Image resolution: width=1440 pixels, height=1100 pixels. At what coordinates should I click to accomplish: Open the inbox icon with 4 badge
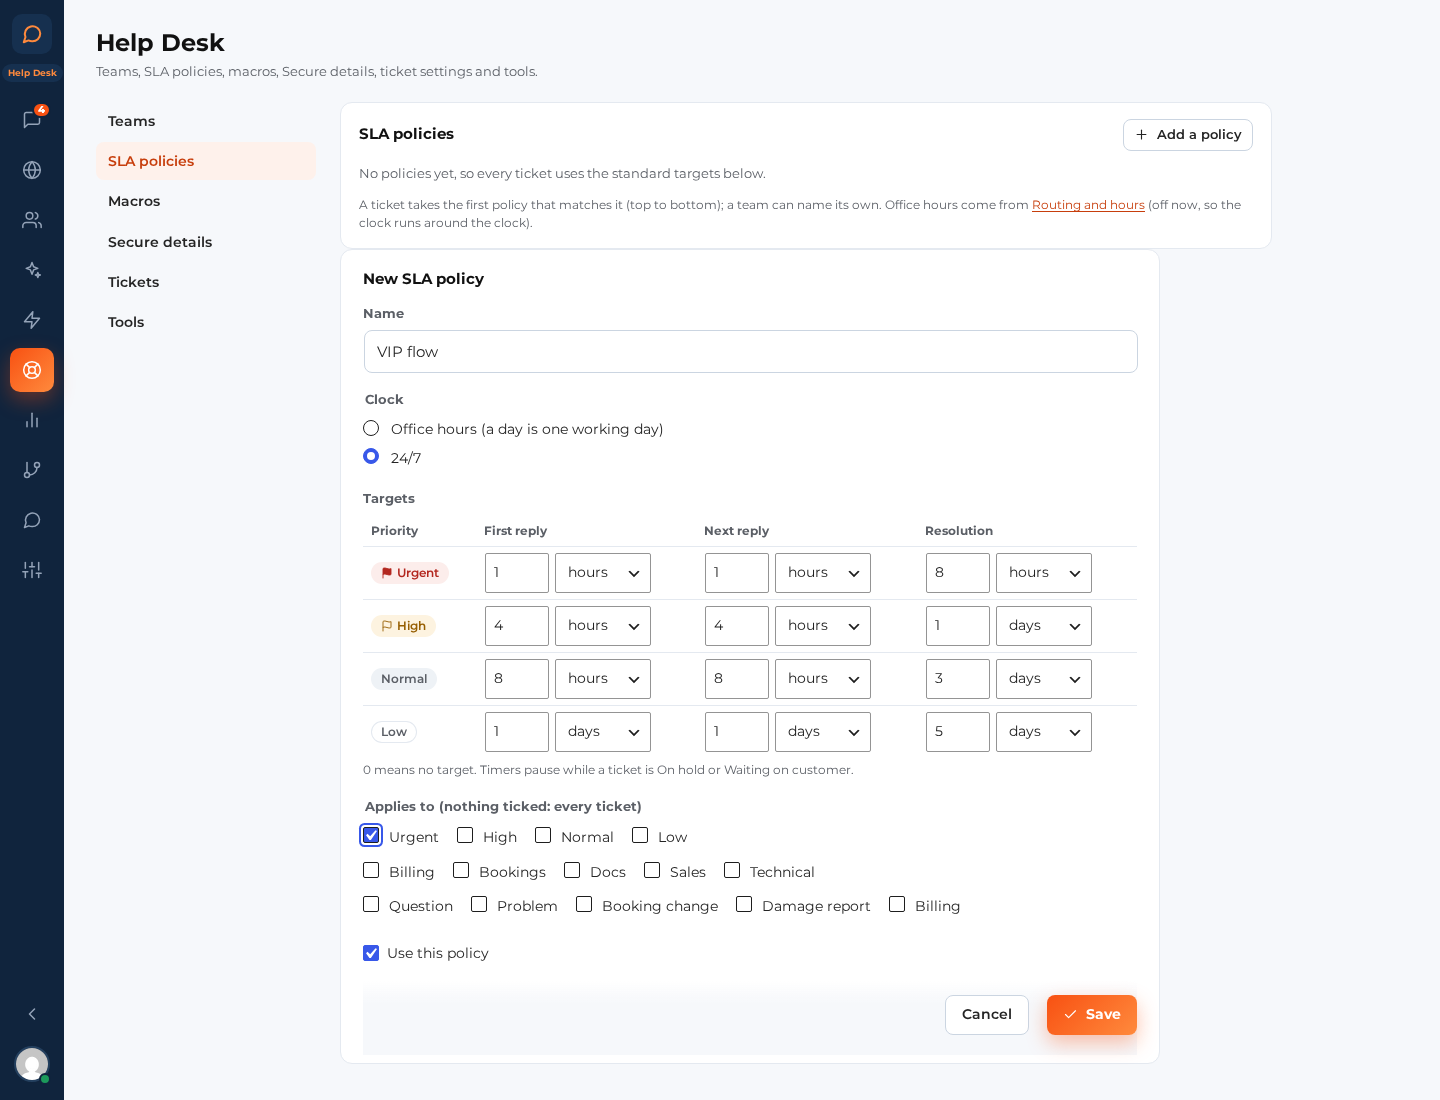(32, 120)
